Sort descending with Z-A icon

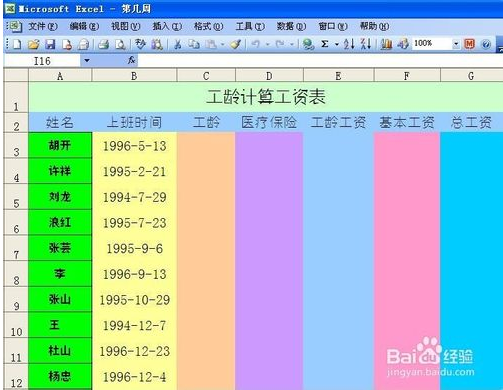click(366, 44)
